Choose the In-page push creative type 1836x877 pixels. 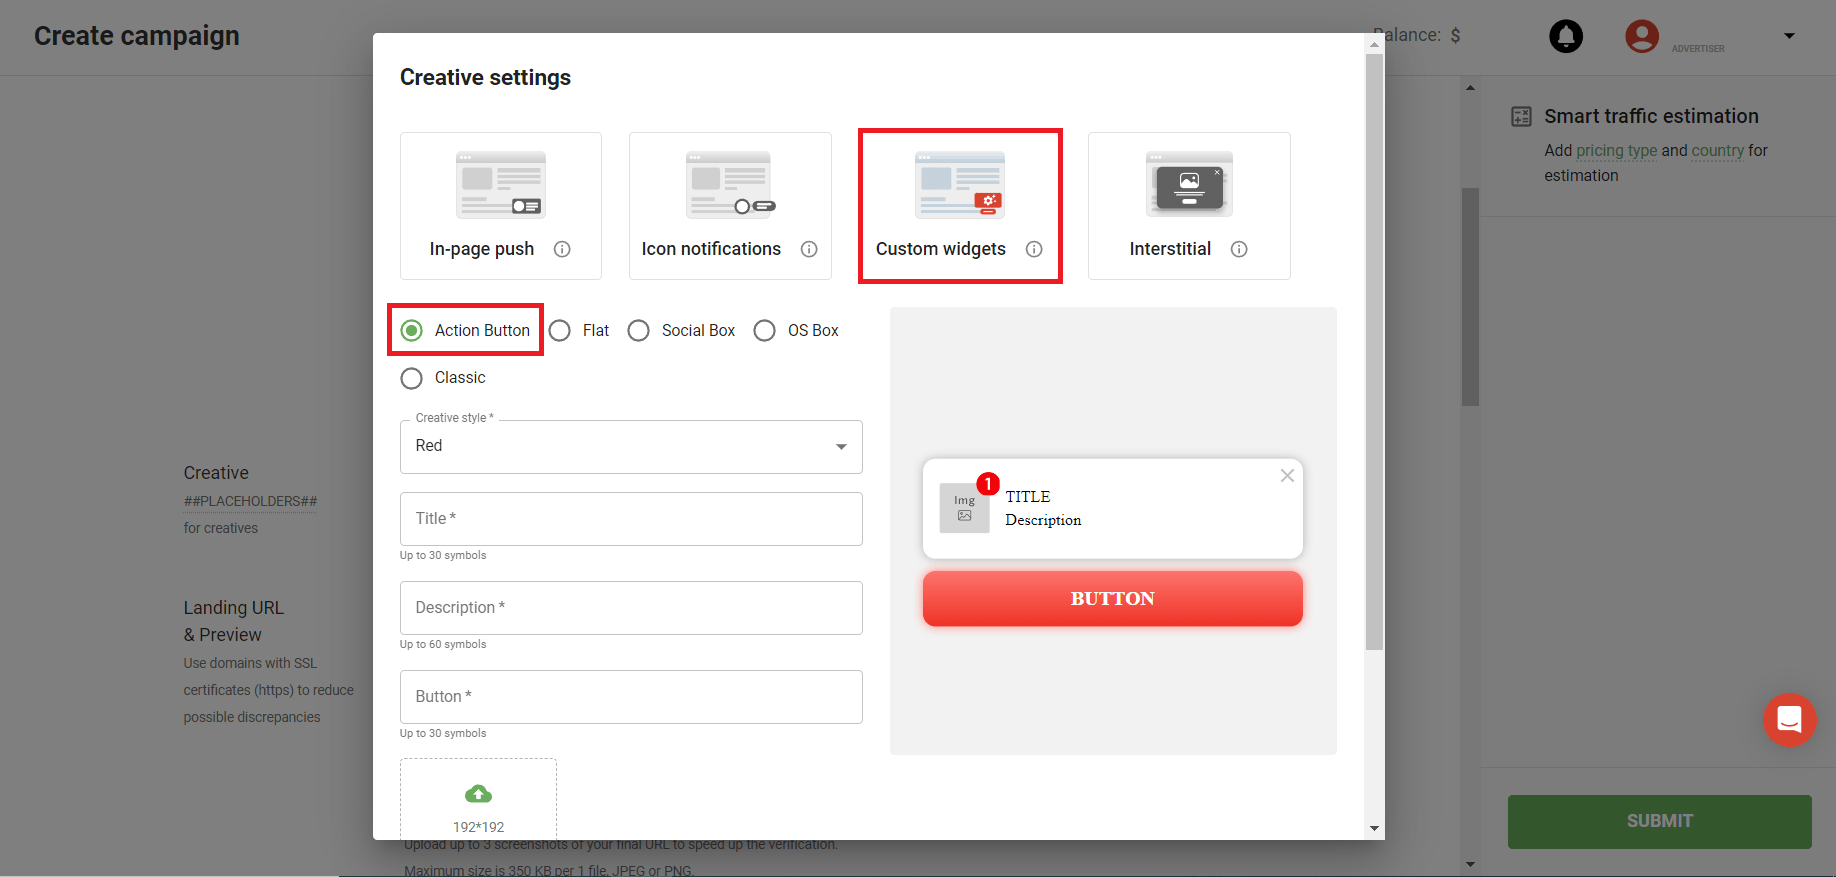tap(500, 205)
